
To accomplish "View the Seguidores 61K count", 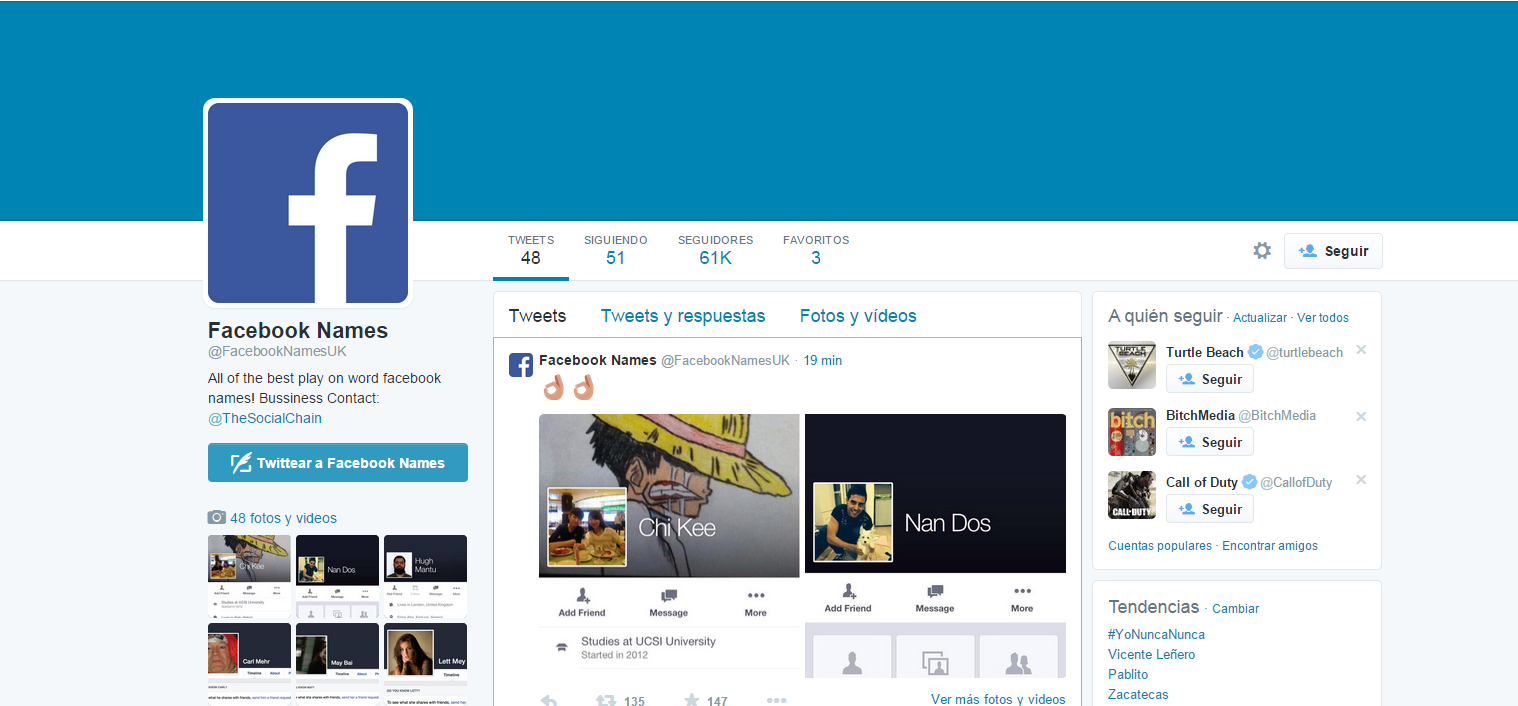I will (715, 250).
